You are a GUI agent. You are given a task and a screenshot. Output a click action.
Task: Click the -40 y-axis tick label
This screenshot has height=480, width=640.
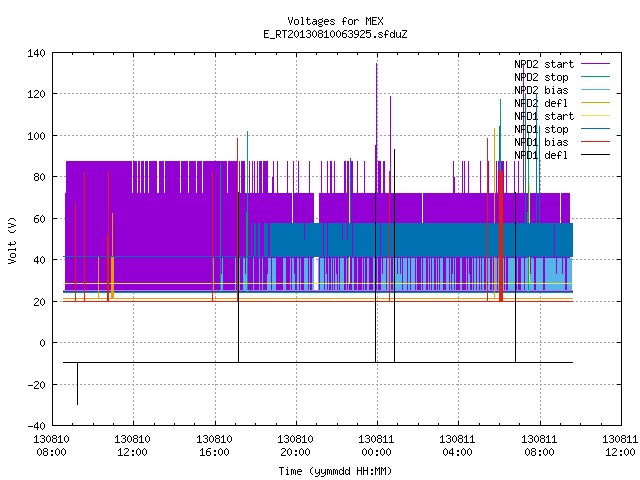[36, 426]
